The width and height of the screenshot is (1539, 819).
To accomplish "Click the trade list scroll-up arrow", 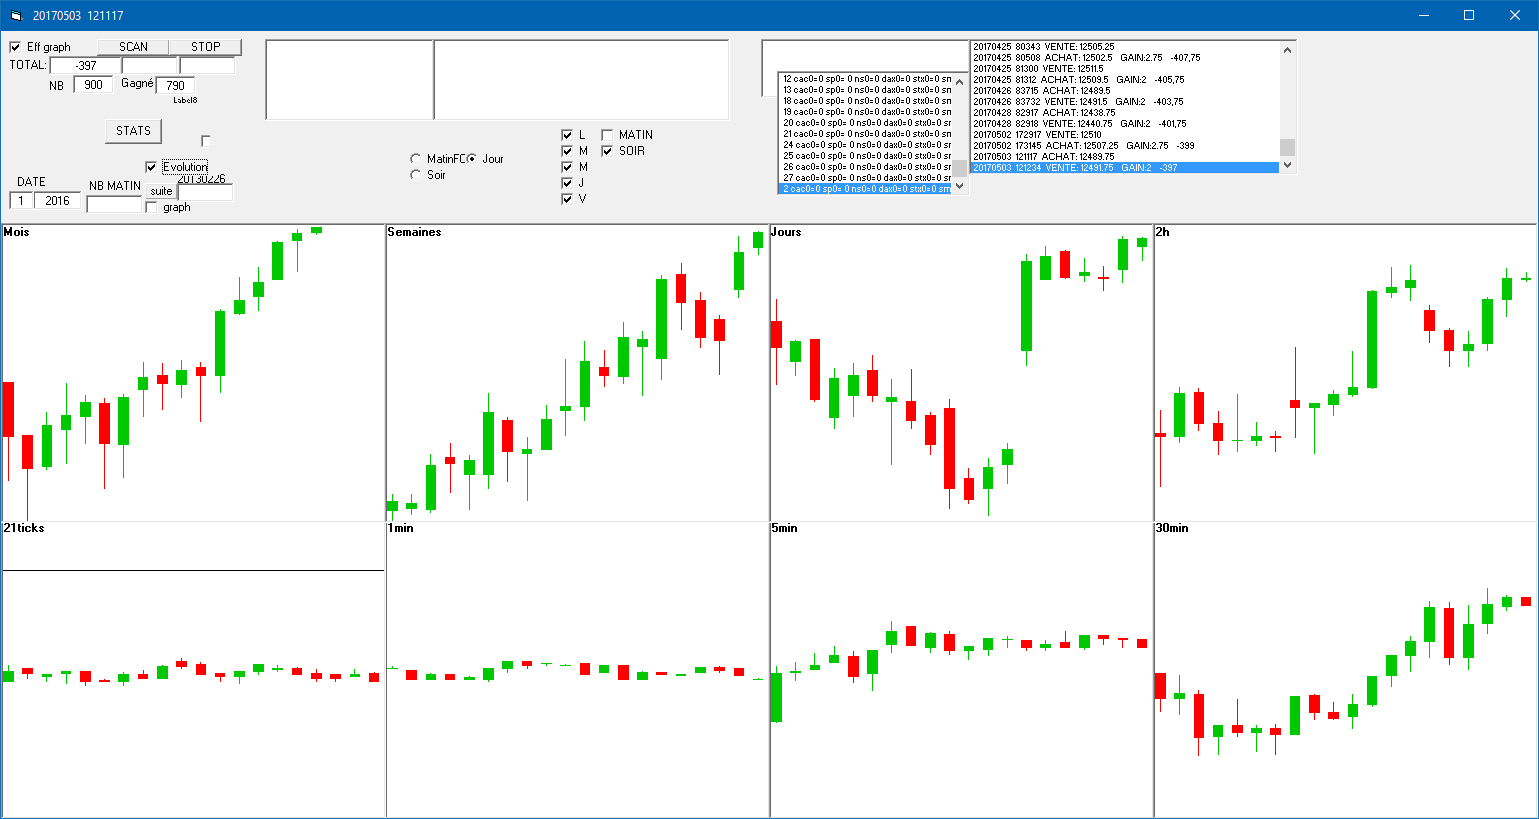I will click(1288, 50).
